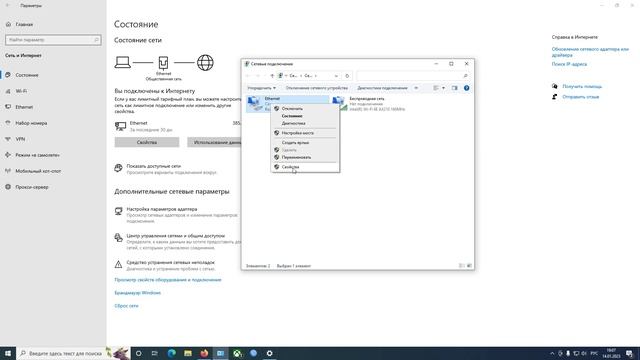Open File Explorer from the taskbar
Viewport: 640px width, 360px height.
pos(188,353)
